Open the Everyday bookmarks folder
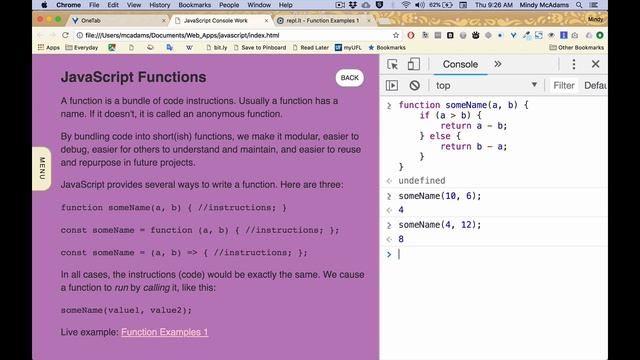The image size is (640, 360). [x=82, y=47]
